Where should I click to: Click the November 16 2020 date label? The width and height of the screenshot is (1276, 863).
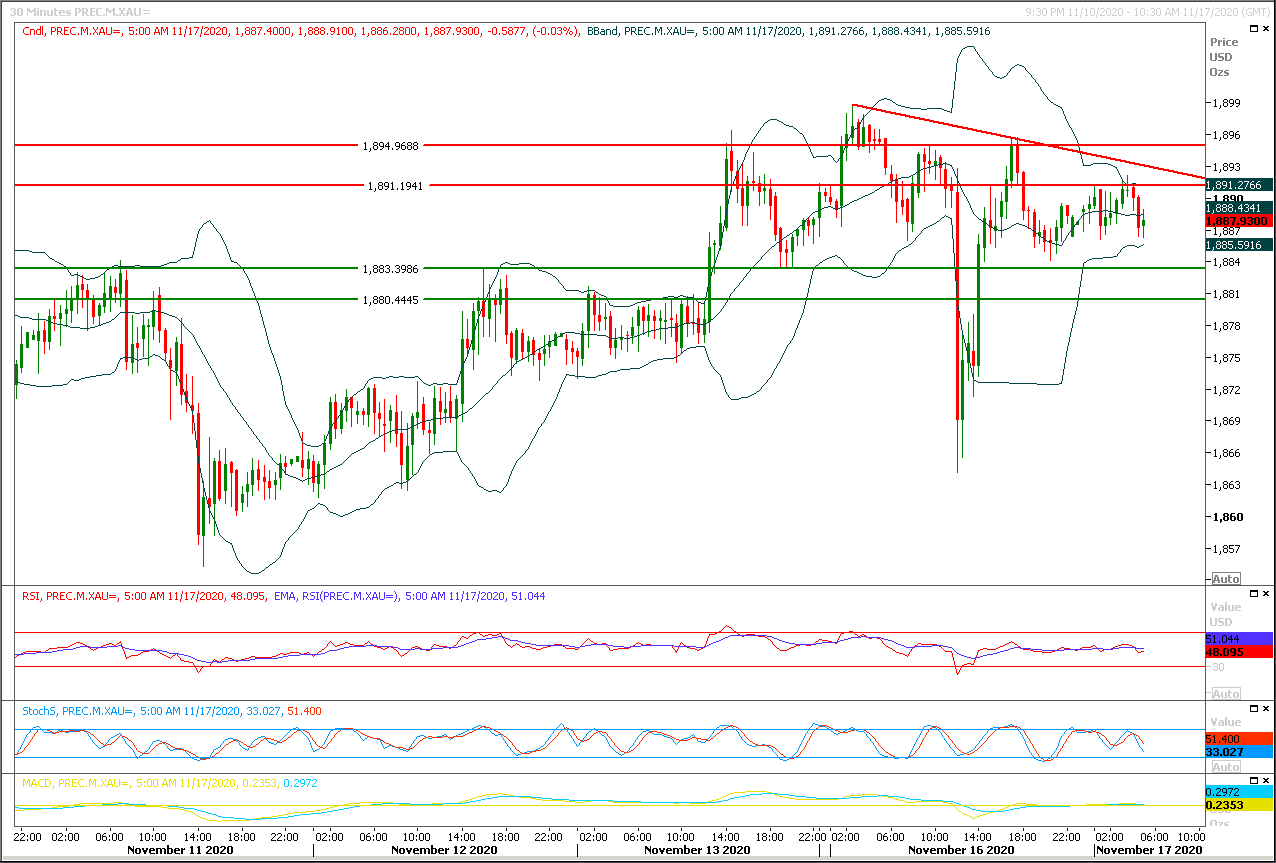pyautogui.click(x=960, y=851)
